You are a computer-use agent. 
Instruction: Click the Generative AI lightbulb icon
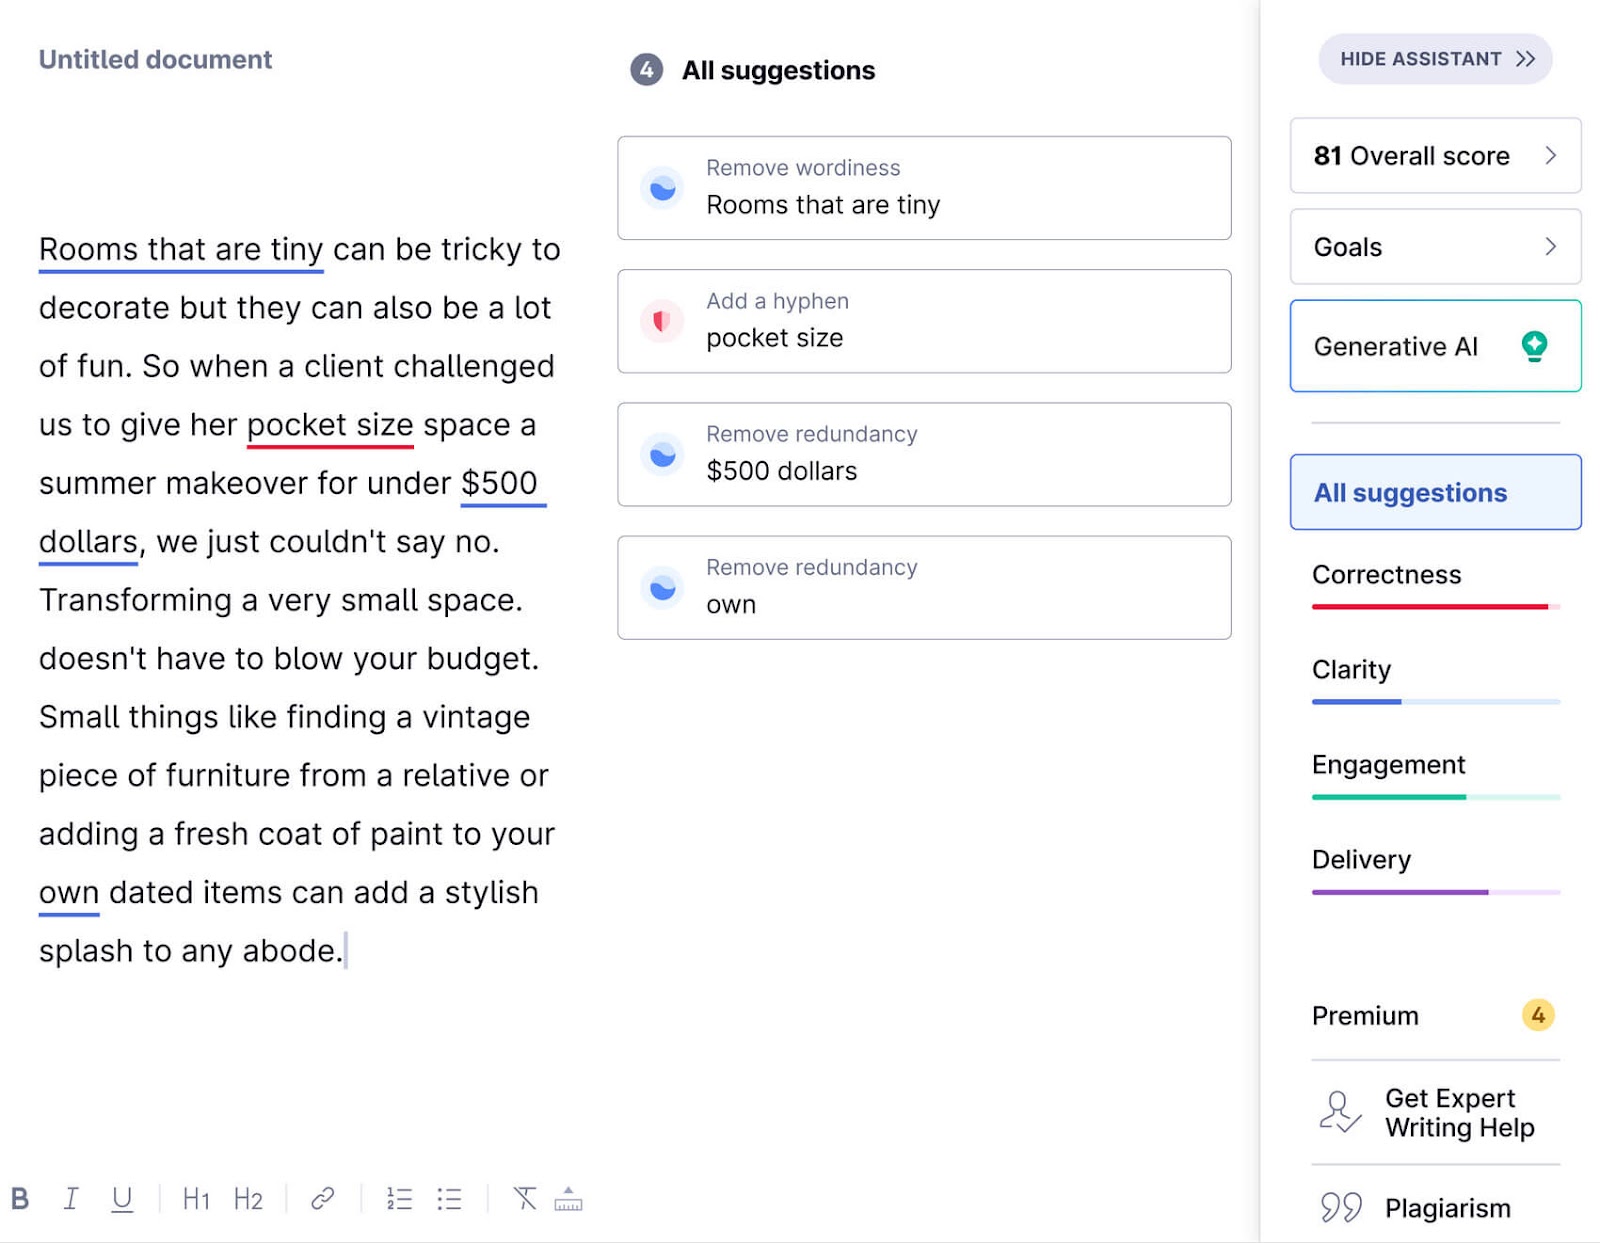point(1533,345)
